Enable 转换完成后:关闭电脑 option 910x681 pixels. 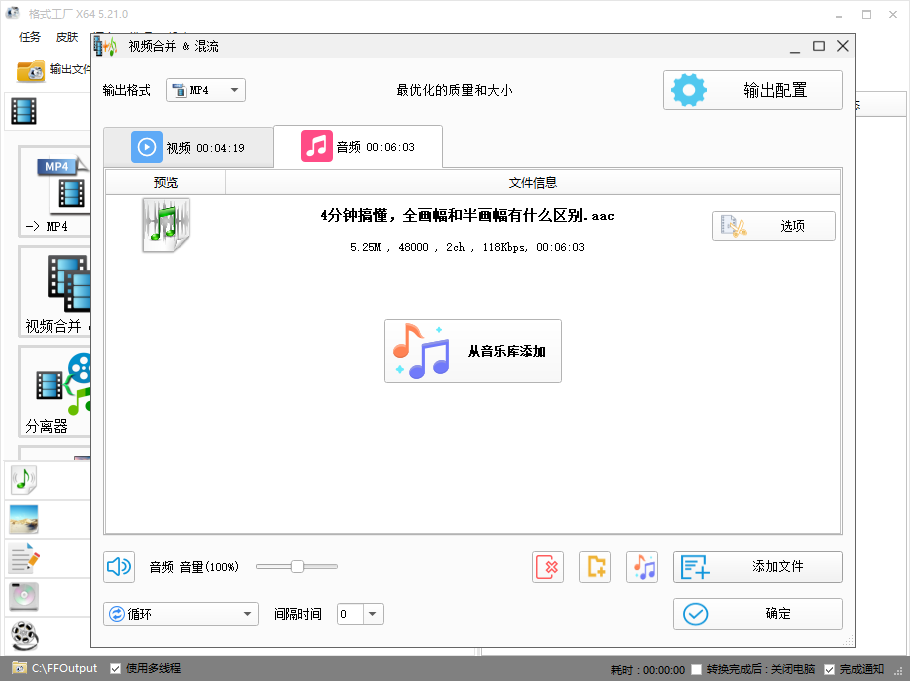tap(694, 668)
